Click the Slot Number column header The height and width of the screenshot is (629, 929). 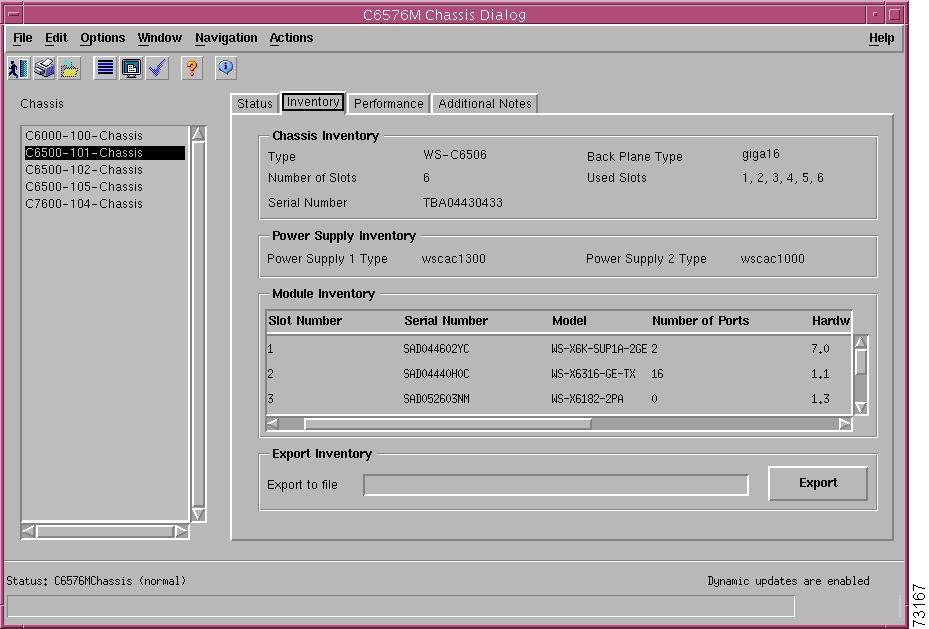[x=305, y=321]
